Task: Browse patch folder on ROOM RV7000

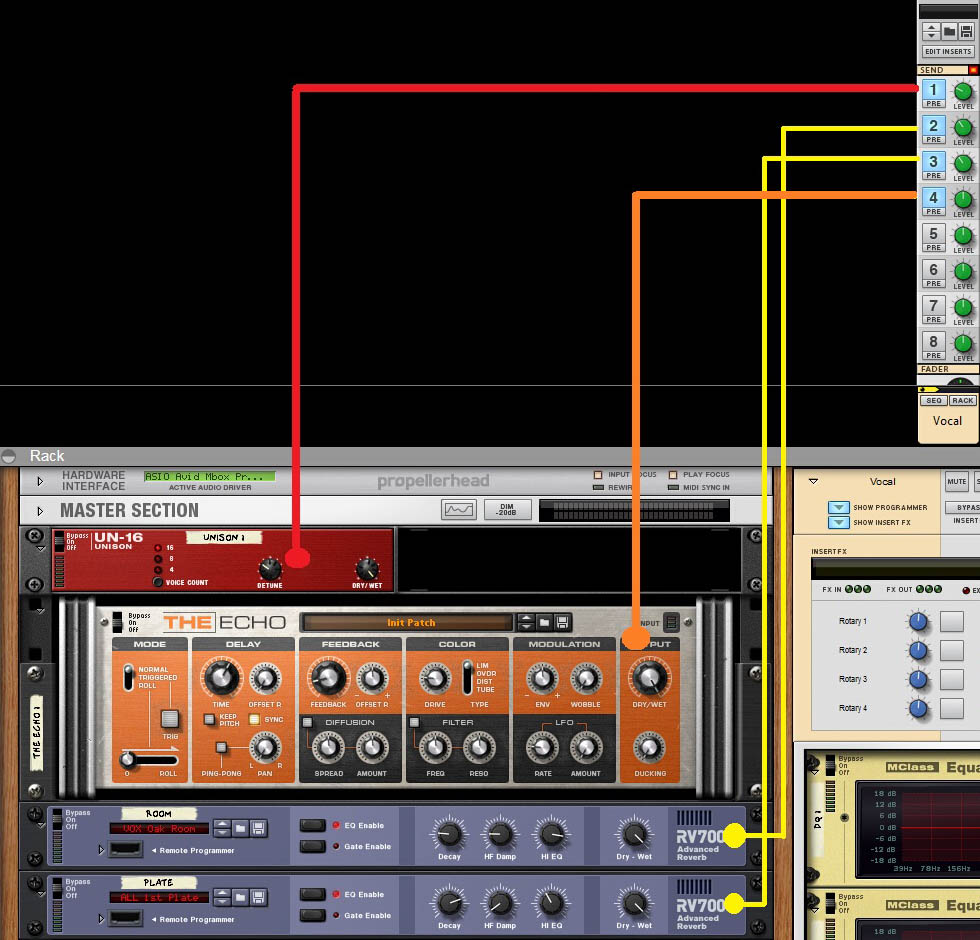Action: pos(241,829)
